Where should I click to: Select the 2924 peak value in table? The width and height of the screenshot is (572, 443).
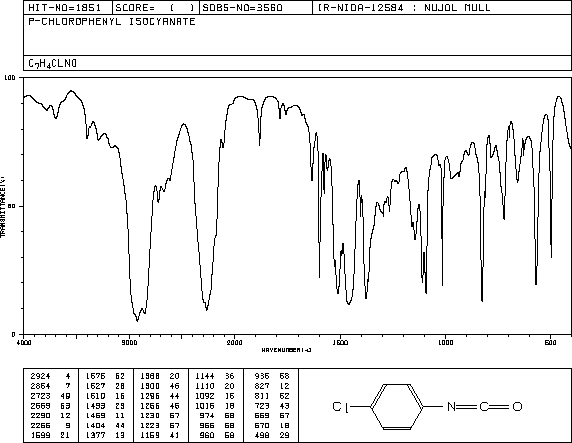click(x=40, y=376)
